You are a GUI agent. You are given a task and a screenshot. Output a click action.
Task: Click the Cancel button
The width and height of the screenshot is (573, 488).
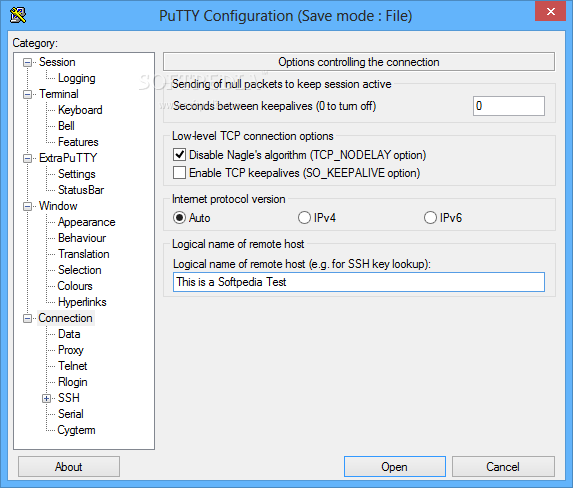point(503,467)
